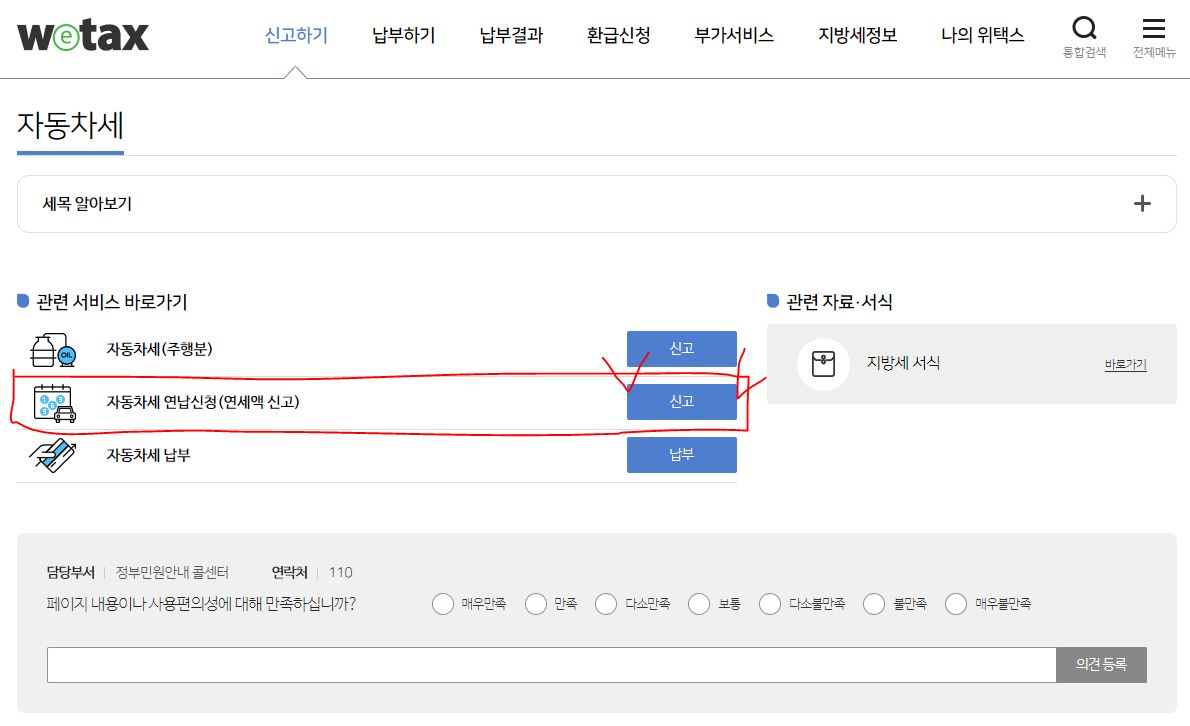The image size is (1190, 726).
Task: Open 통합검색 search via magnifier icon
Action: 1085,30
